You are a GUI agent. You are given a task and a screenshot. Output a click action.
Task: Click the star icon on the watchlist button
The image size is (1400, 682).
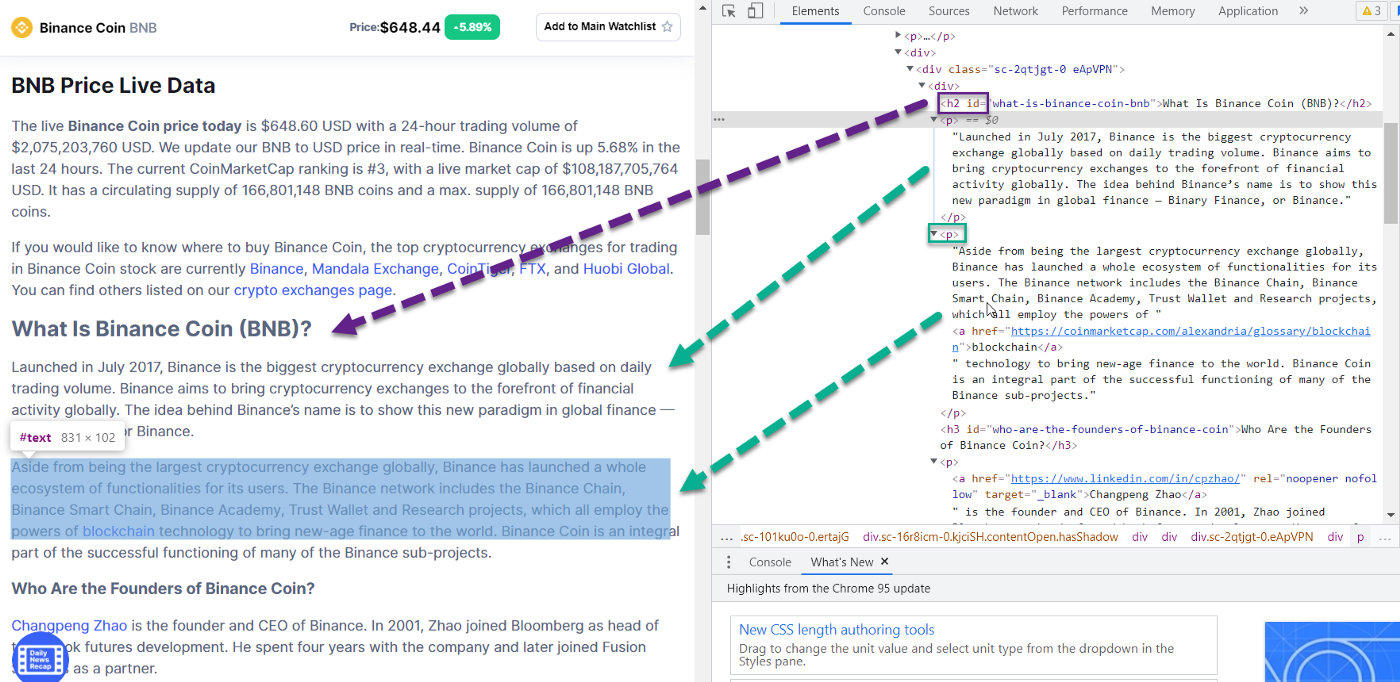pos(667,26)
